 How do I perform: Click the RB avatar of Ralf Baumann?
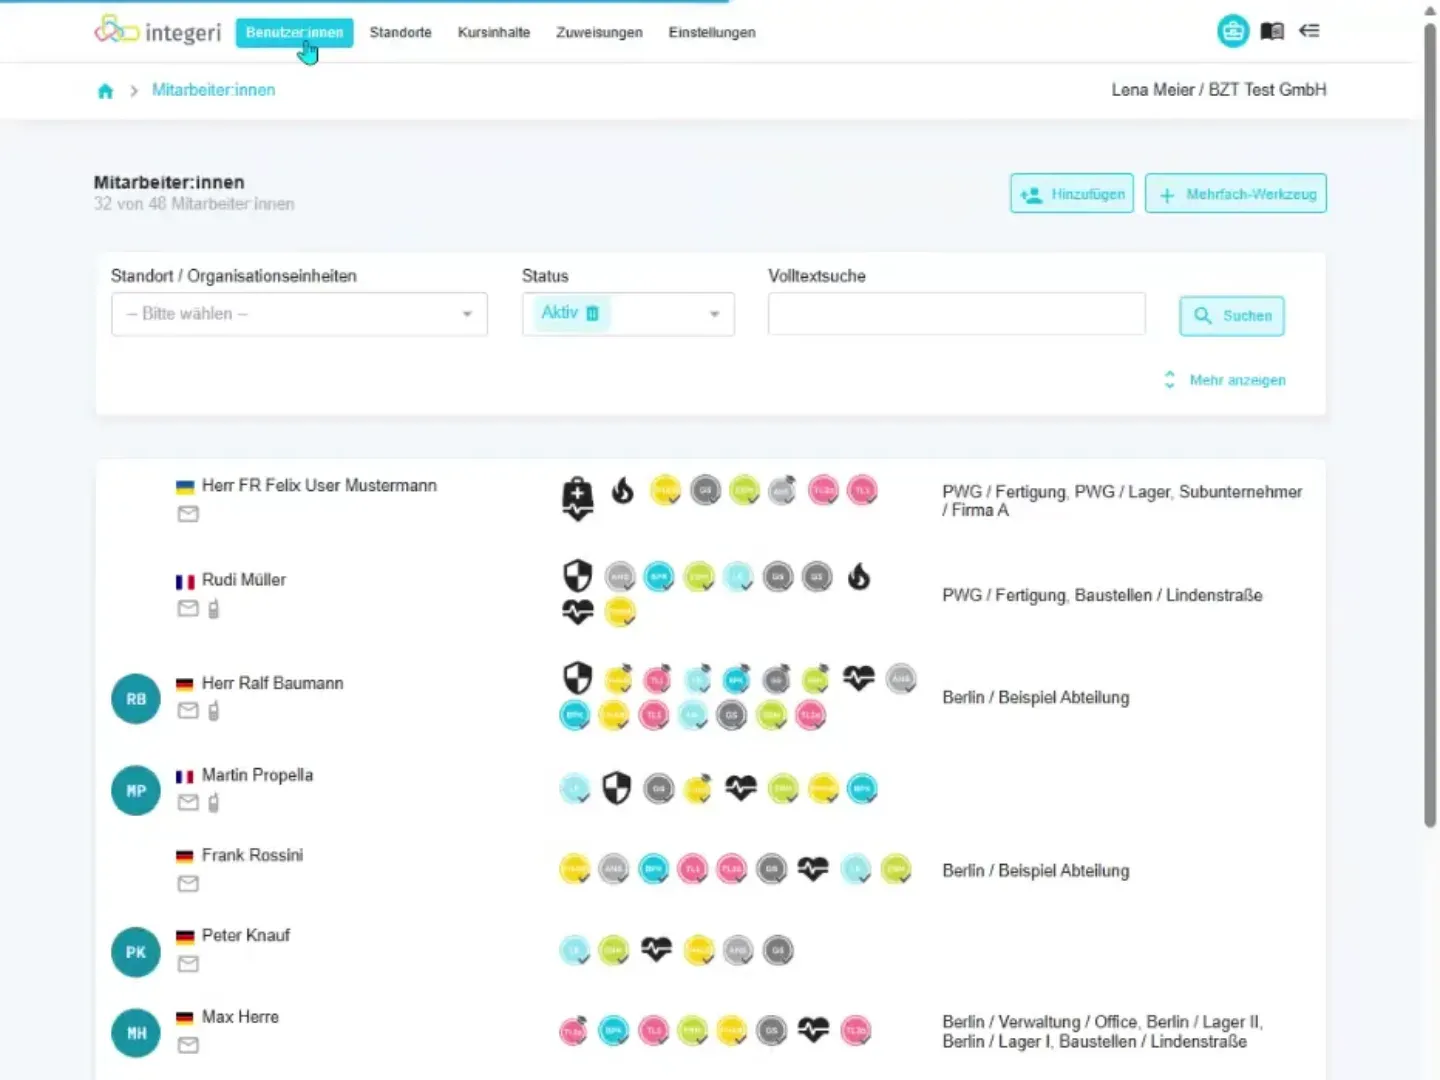click(136, 699)
